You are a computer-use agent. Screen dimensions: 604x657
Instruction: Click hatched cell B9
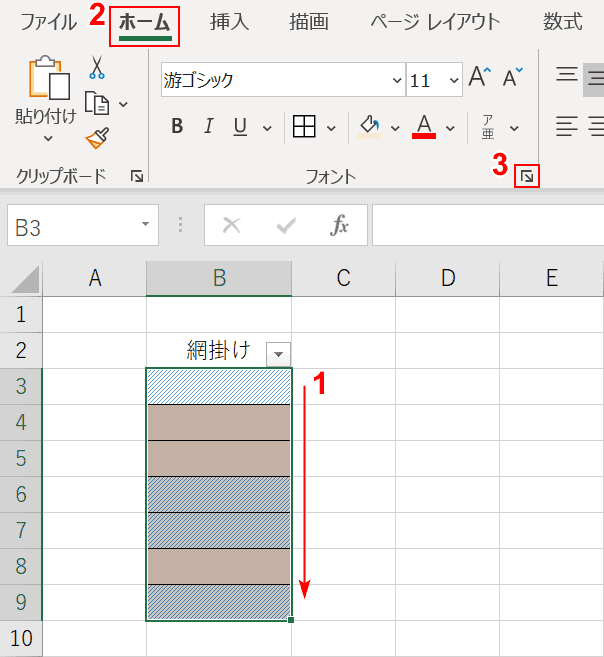coord(219,602)
